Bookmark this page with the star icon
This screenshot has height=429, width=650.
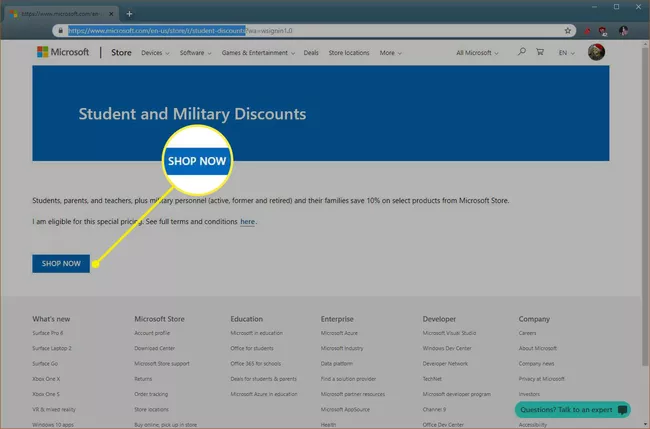[x=567, y=30]
